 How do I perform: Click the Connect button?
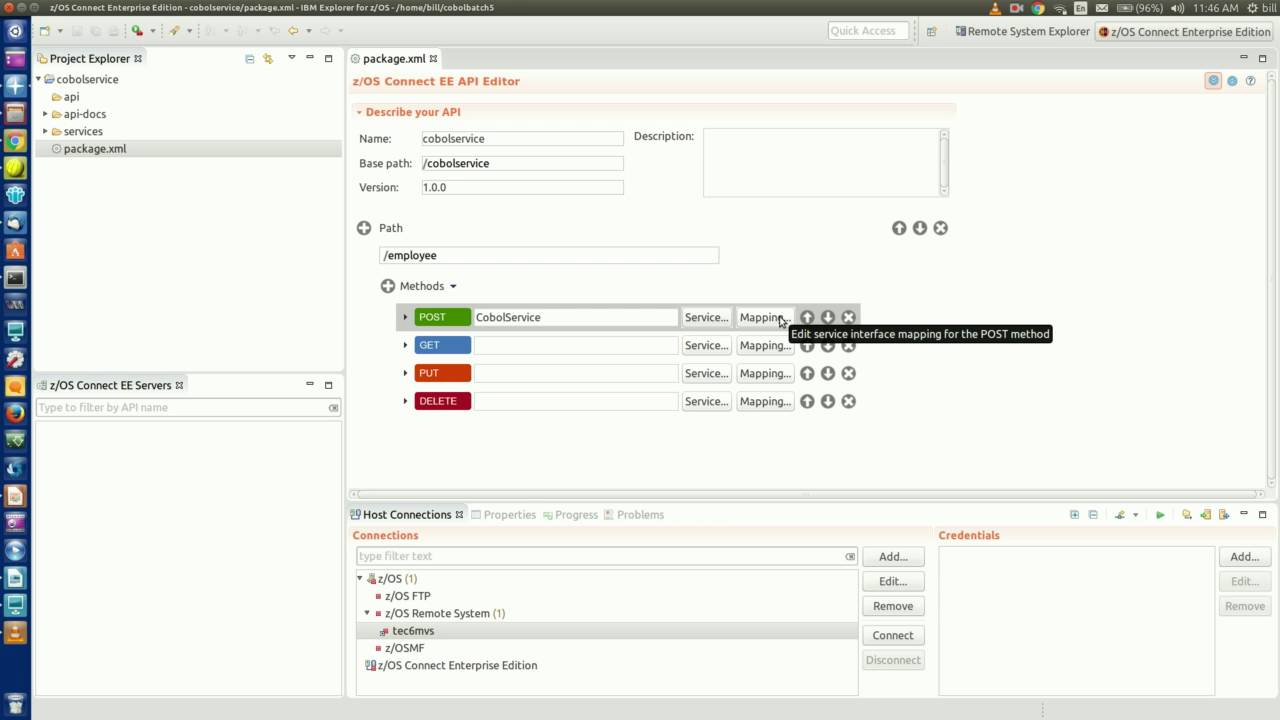tap(893, 635)
